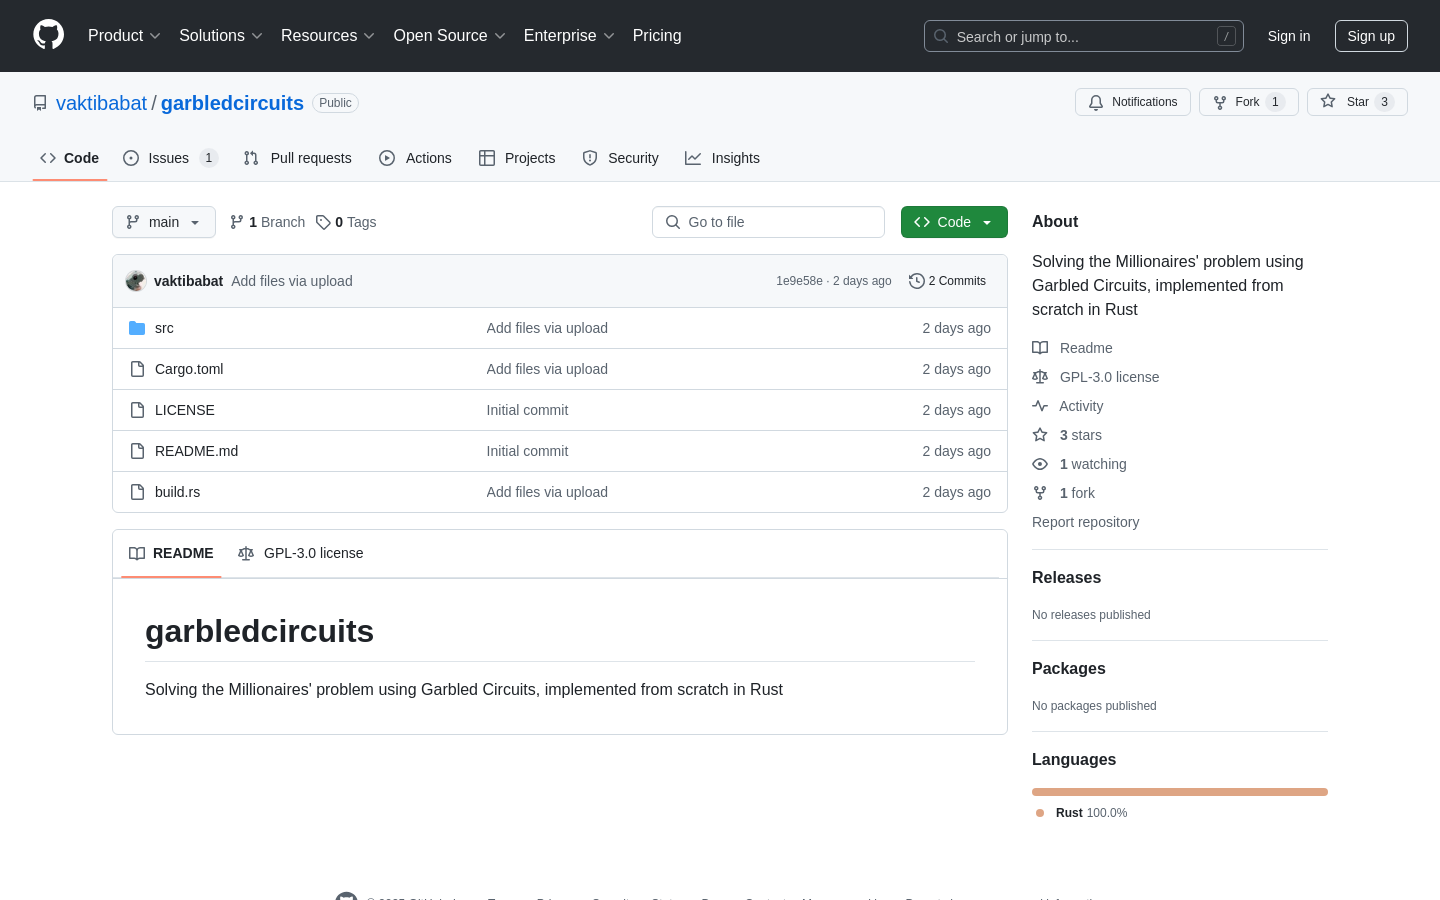Open the main branch selector

164,222
